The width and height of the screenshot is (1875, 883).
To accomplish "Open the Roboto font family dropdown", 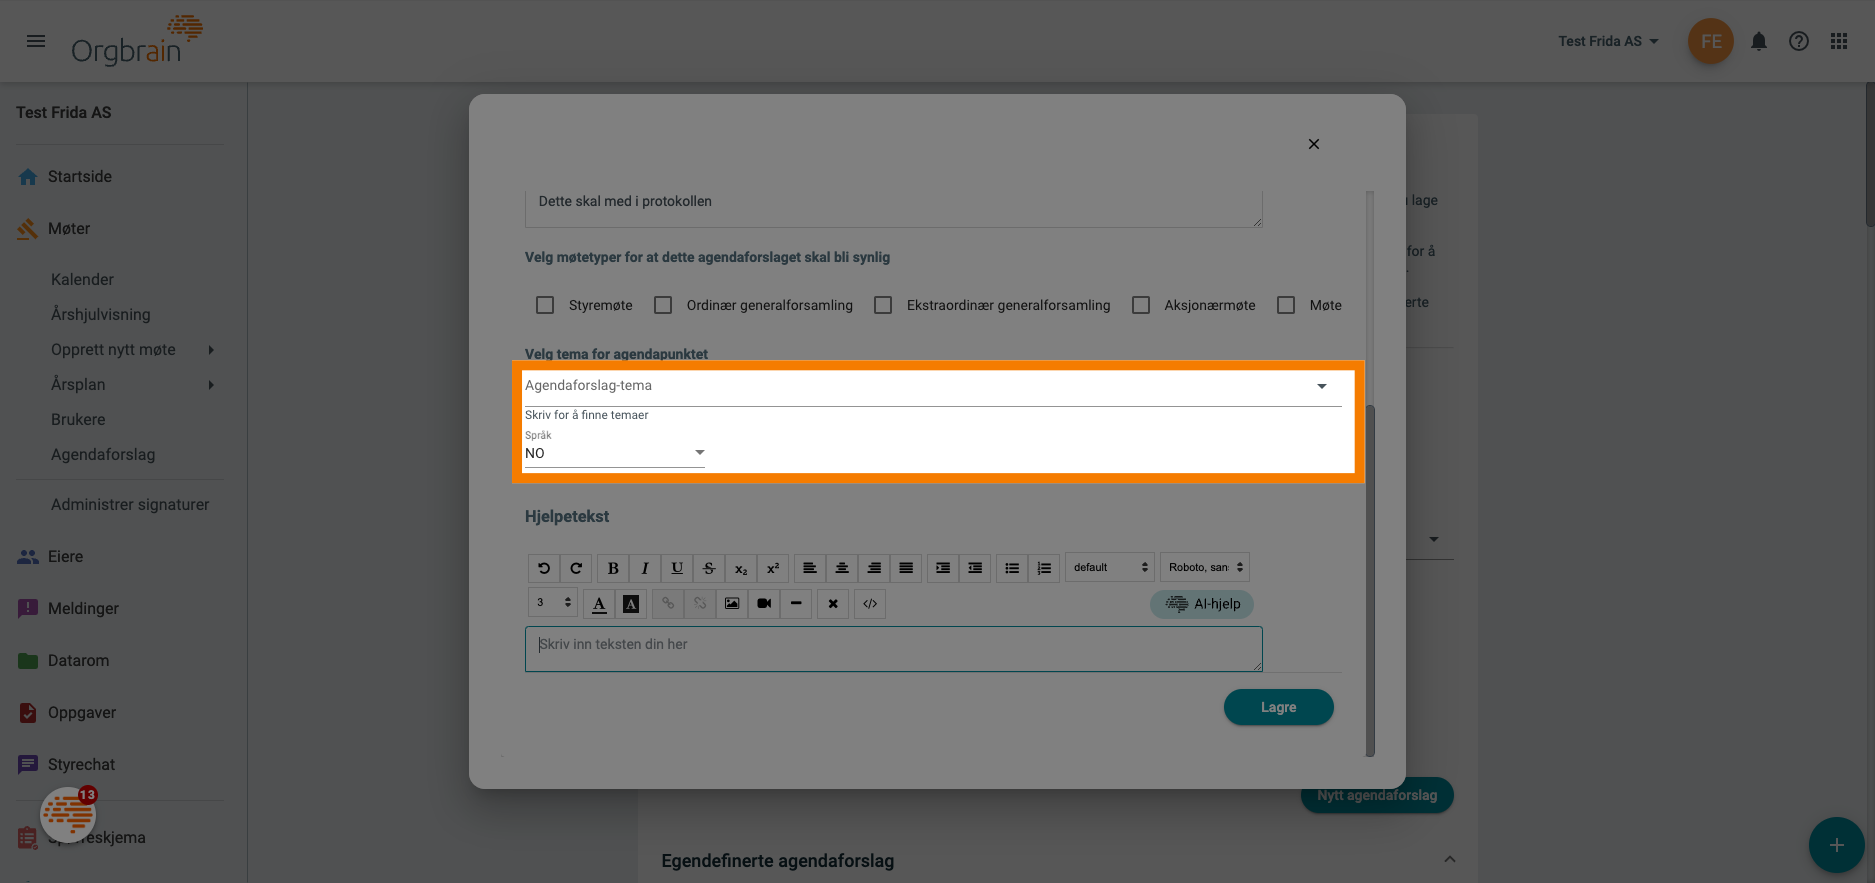I will tap(1205, 567).
